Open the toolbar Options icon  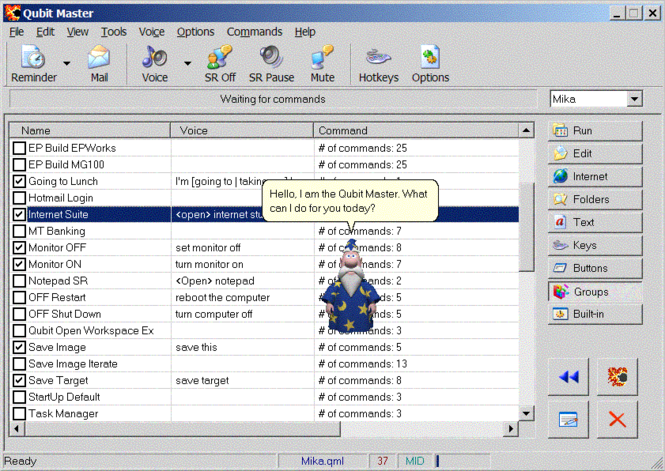tap(430, 64)
